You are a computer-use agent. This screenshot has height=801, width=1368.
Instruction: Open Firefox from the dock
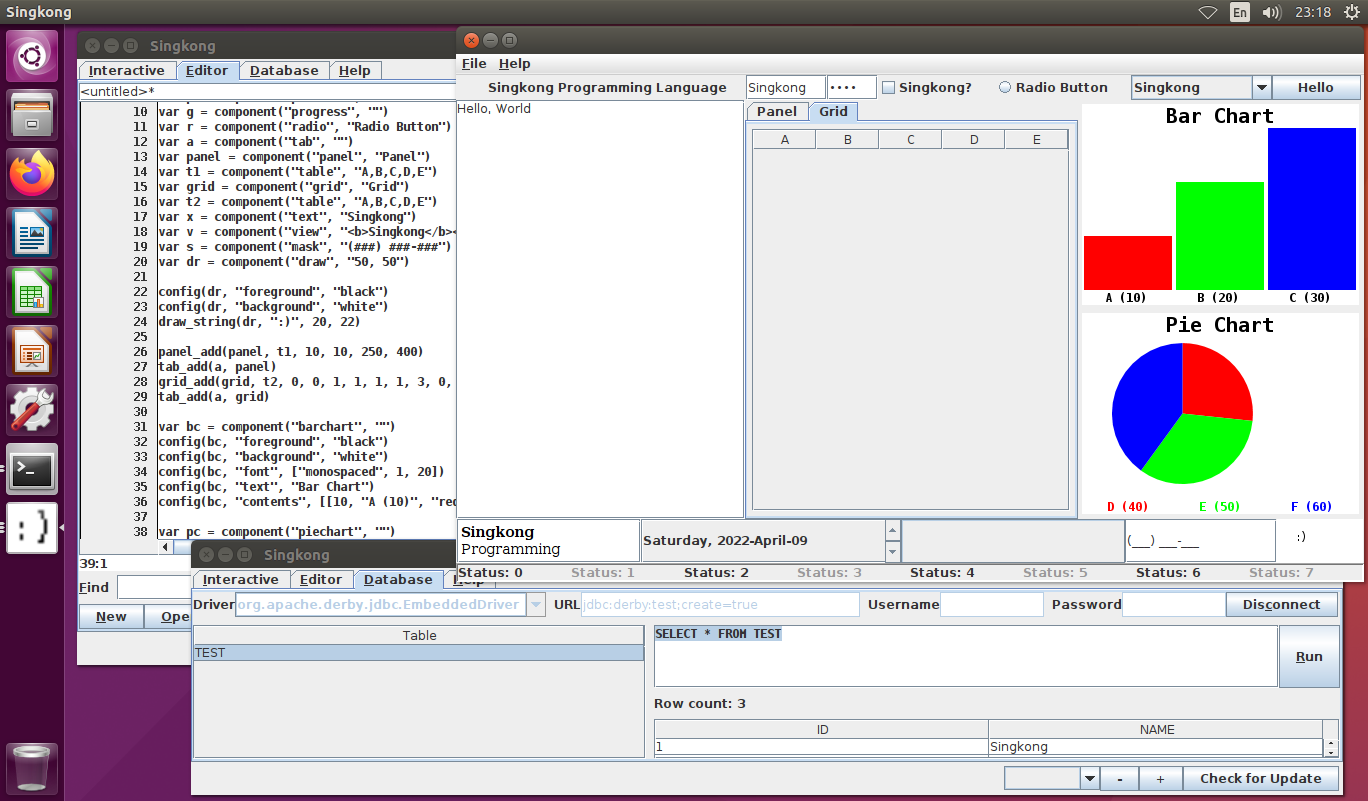tap(33, 175)
